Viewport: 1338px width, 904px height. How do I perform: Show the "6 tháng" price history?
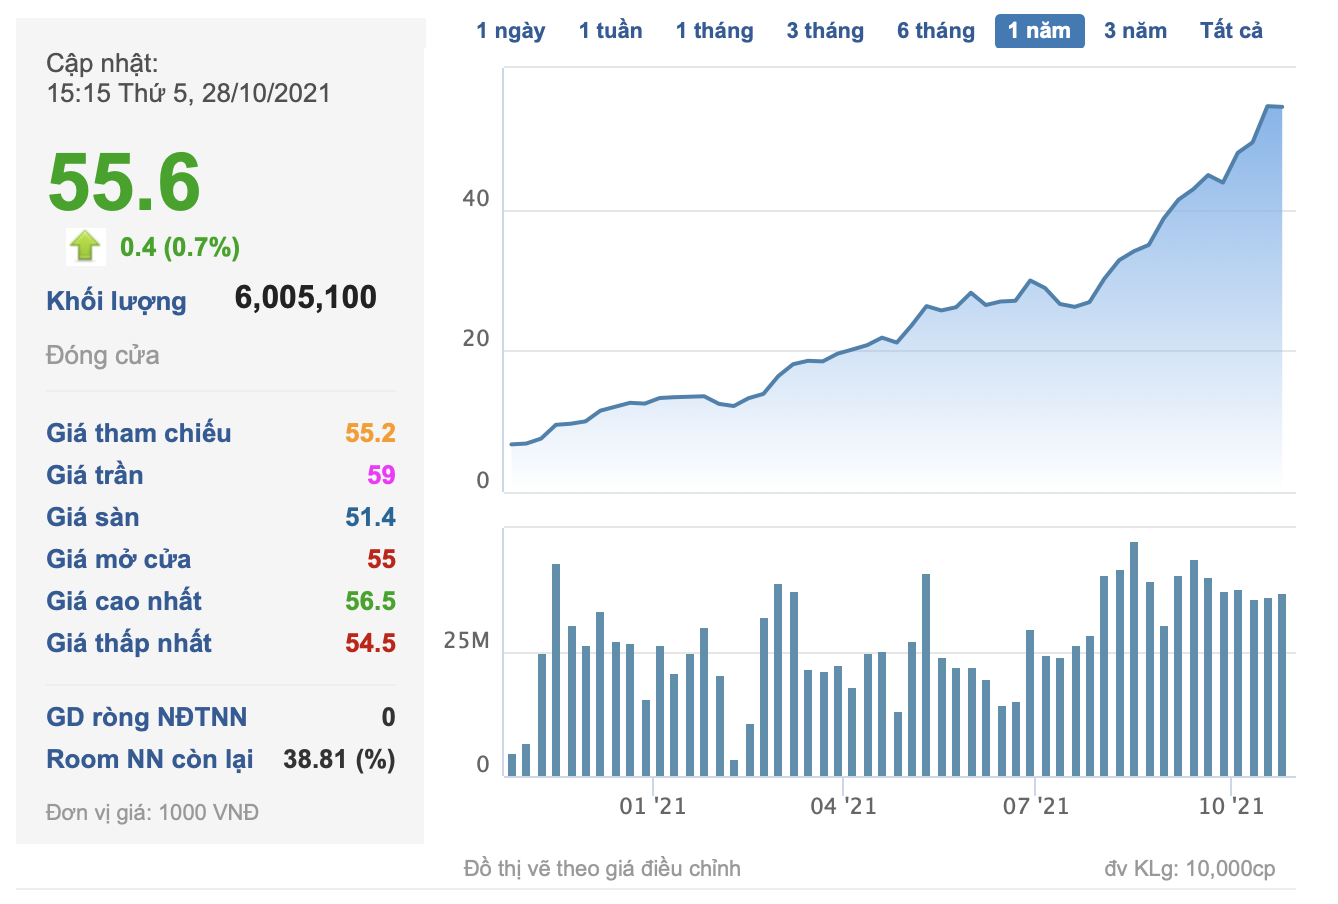935,31
